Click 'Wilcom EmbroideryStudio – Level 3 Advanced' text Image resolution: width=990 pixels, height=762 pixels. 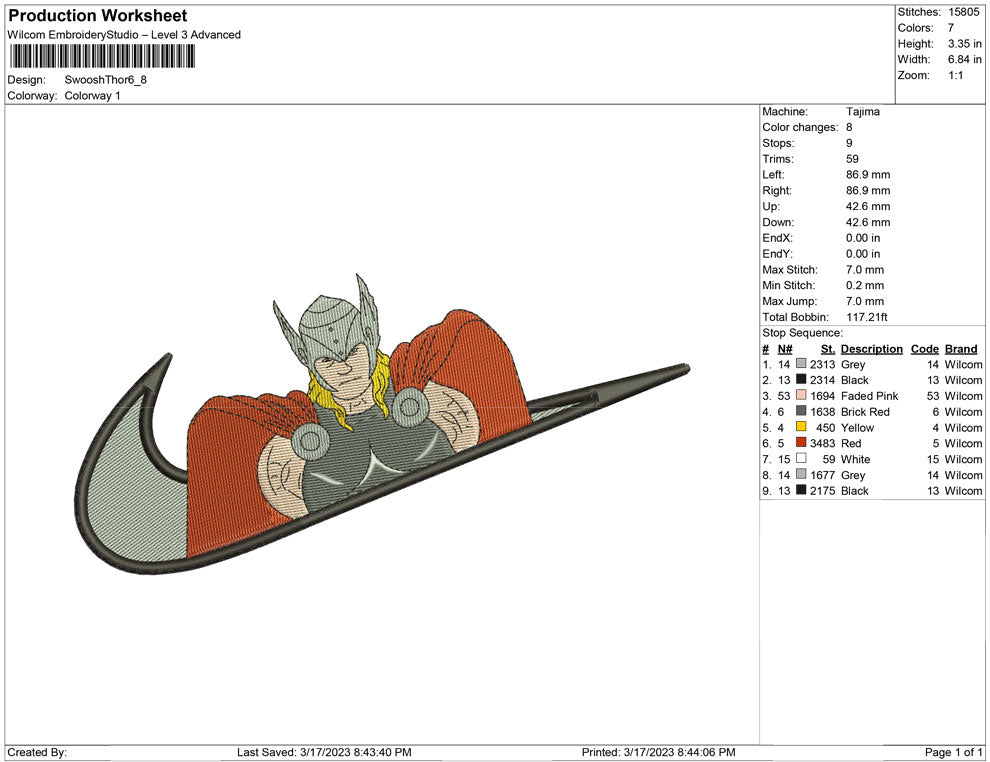click(124, 35)
